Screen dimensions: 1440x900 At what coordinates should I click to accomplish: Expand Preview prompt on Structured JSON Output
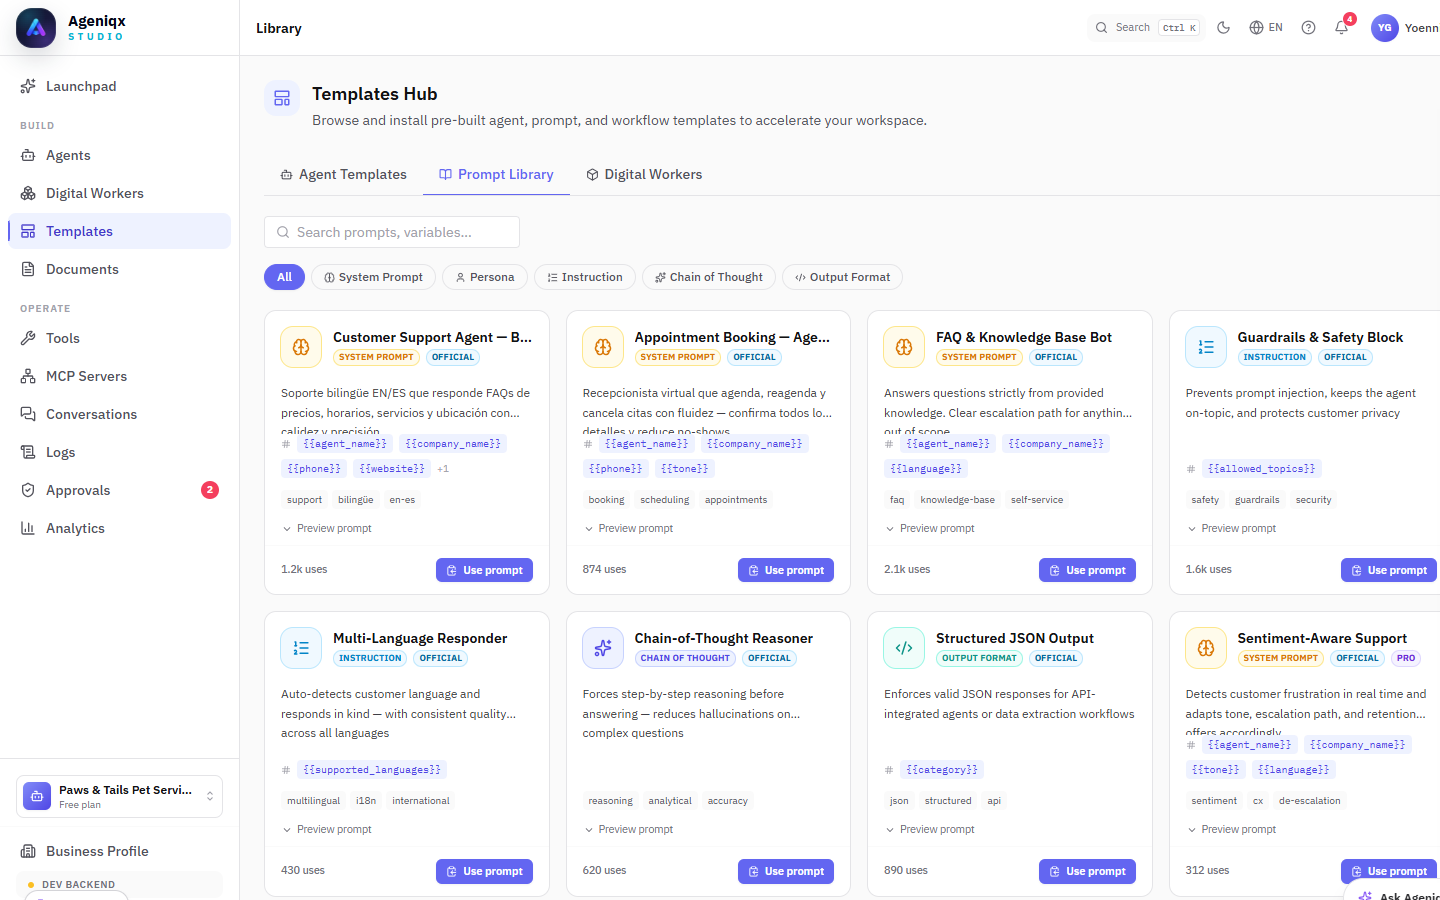[930, 829]
